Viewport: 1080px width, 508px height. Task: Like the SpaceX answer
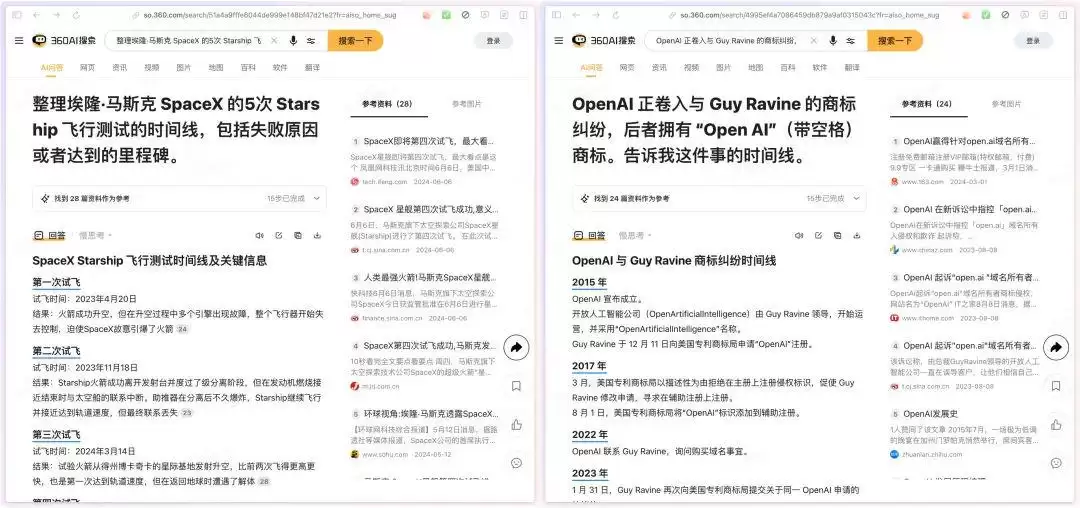[x=516, y=425]
